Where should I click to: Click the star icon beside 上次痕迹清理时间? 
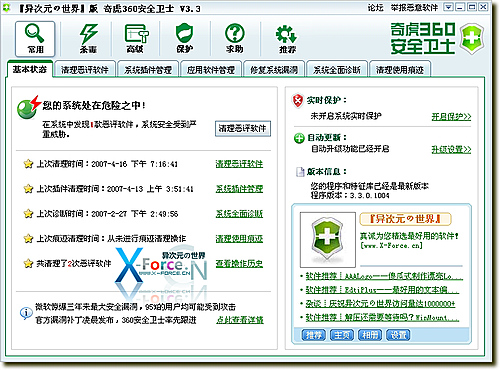pos(28,238)
